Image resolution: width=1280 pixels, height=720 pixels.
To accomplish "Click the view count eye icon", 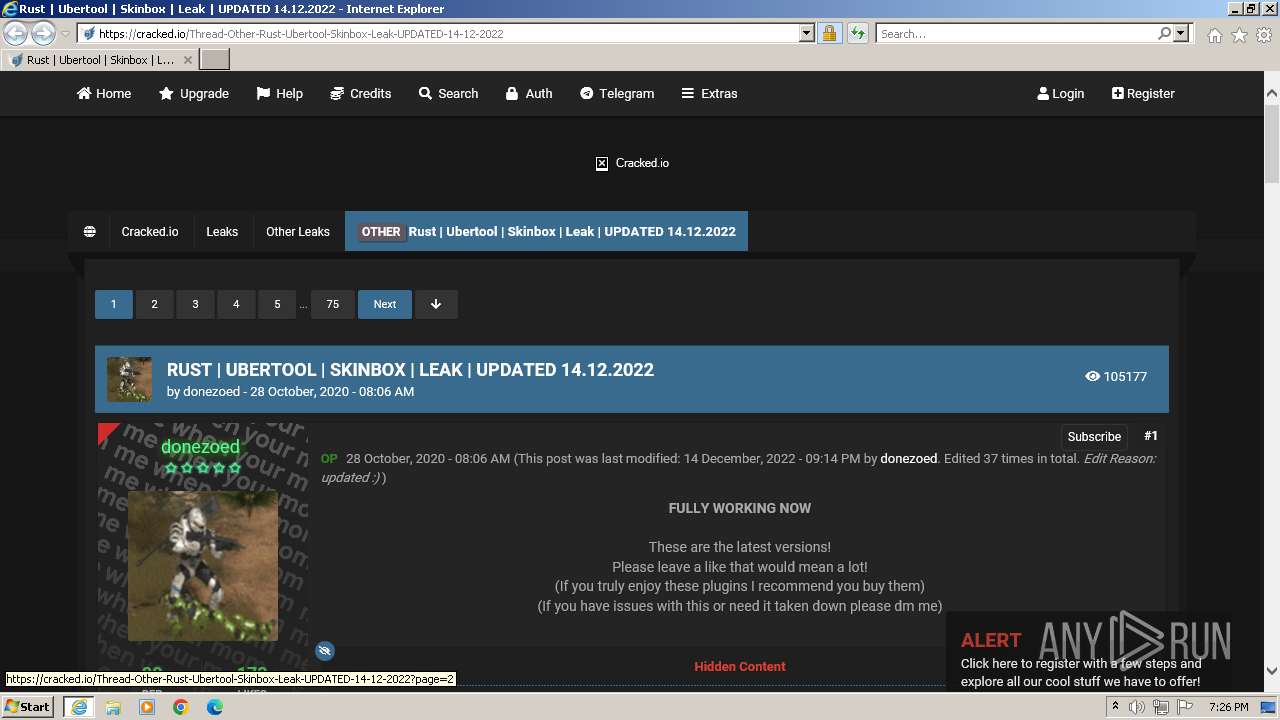I will coord(1092,376).
